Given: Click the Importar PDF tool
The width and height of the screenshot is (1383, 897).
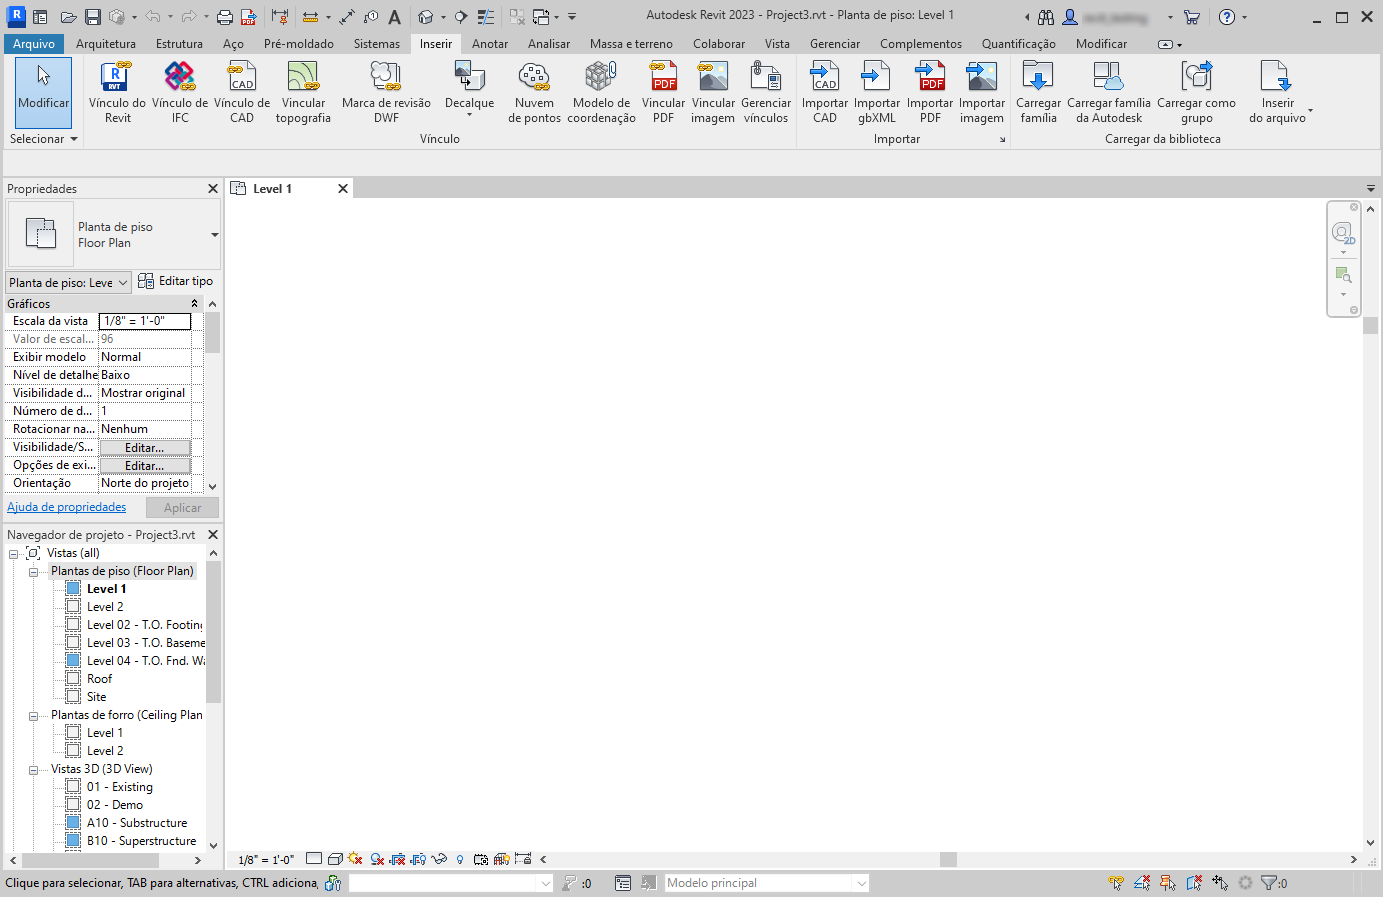Looking at the screenshot, I should pyautogui.click(x=930, y=93).
